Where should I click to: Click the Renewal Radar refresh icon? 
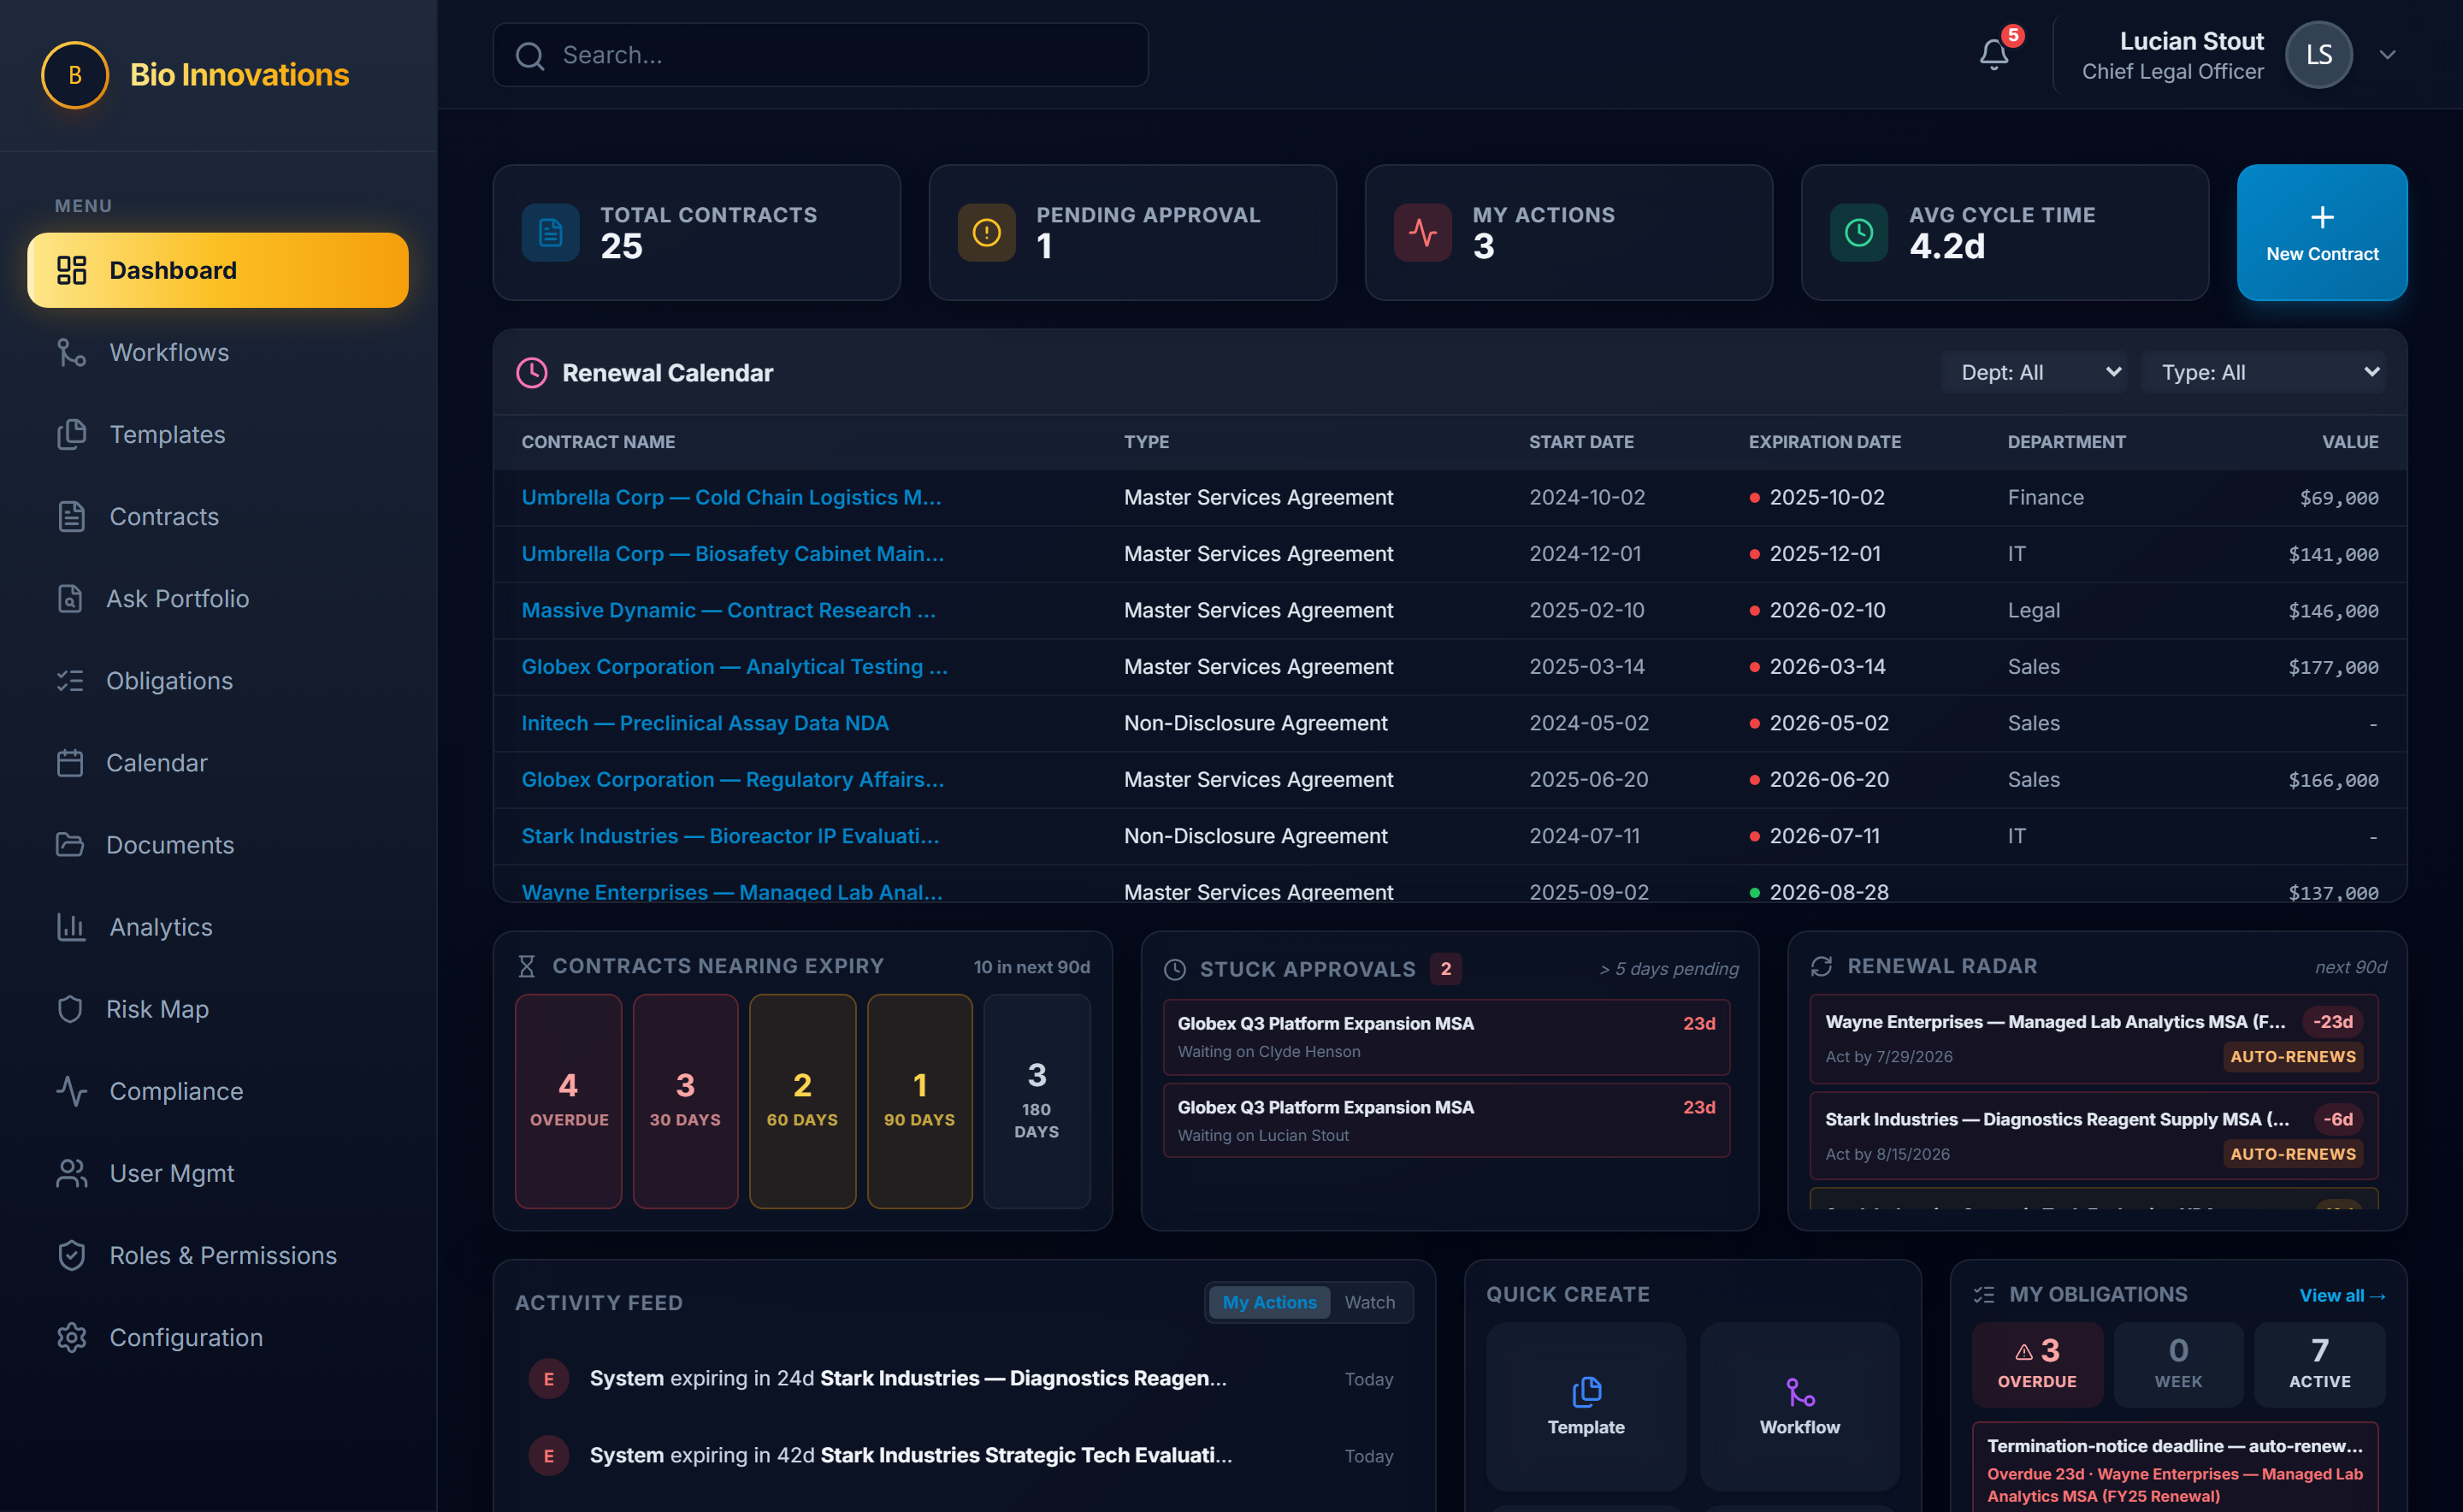[1821, 966]
